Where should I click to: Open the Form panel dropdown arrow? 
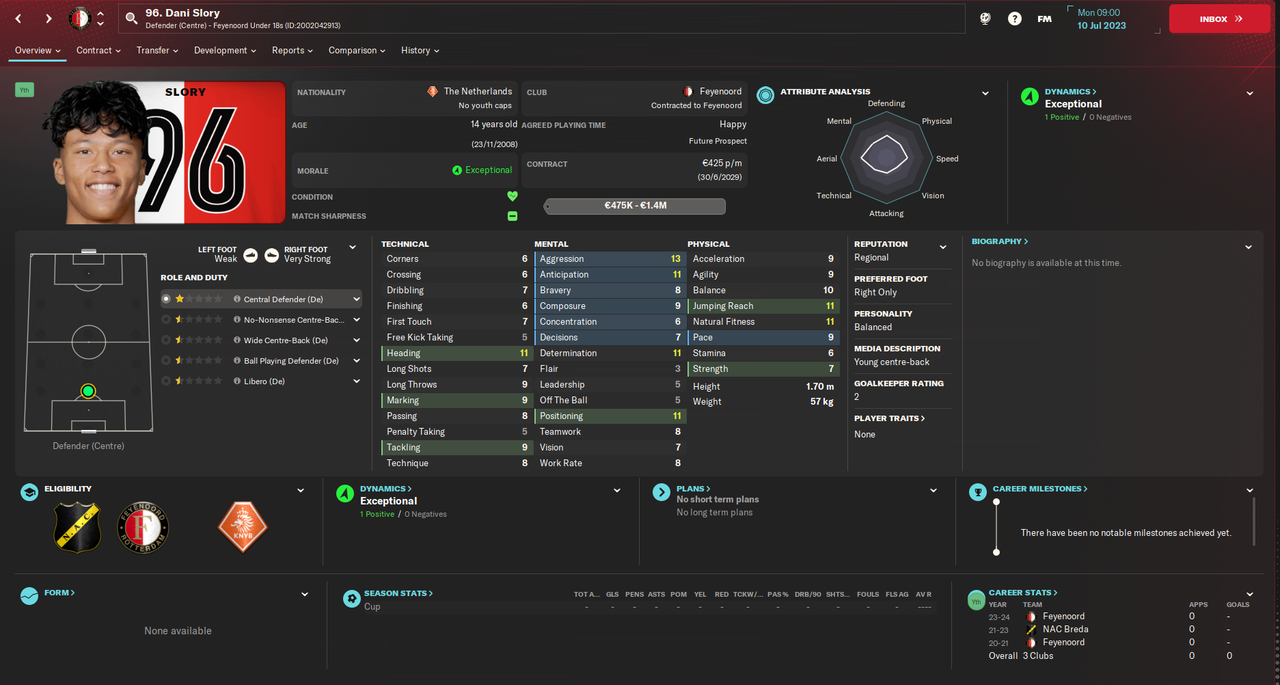(305, 595)
